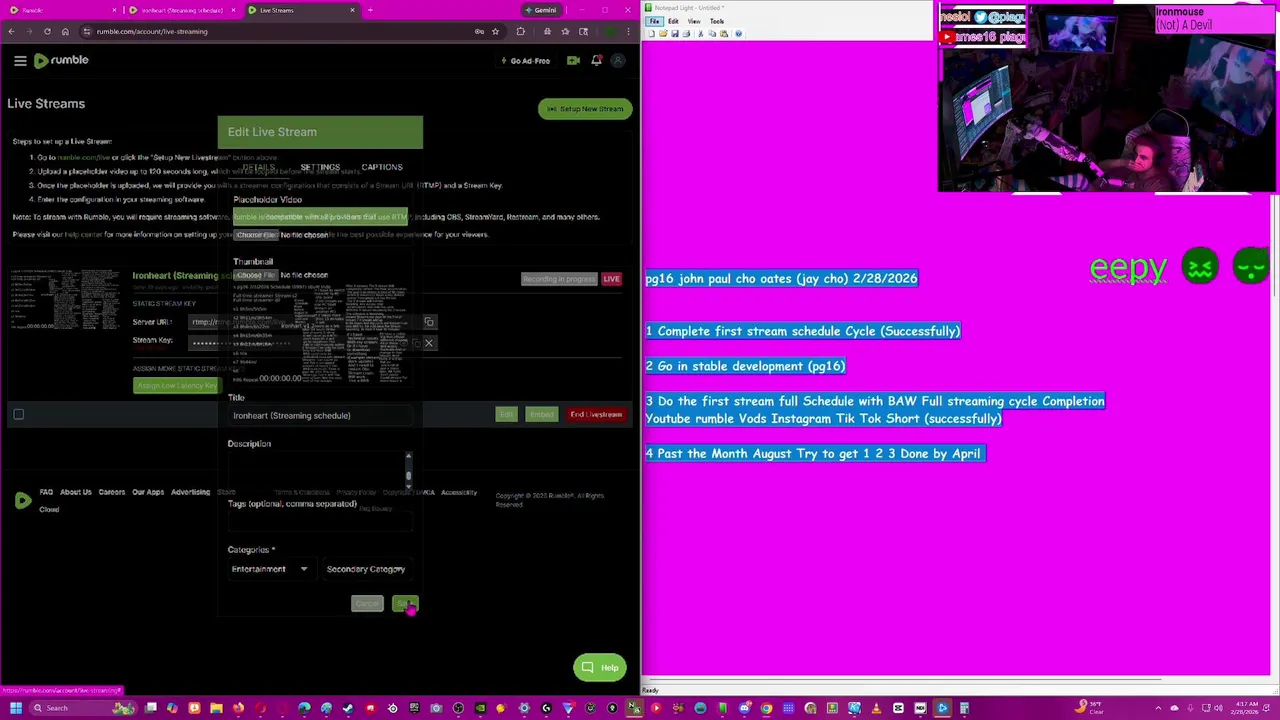
Task: Click Print icon in Notepad Light toolbar
Action: click(x=688, y=34)
